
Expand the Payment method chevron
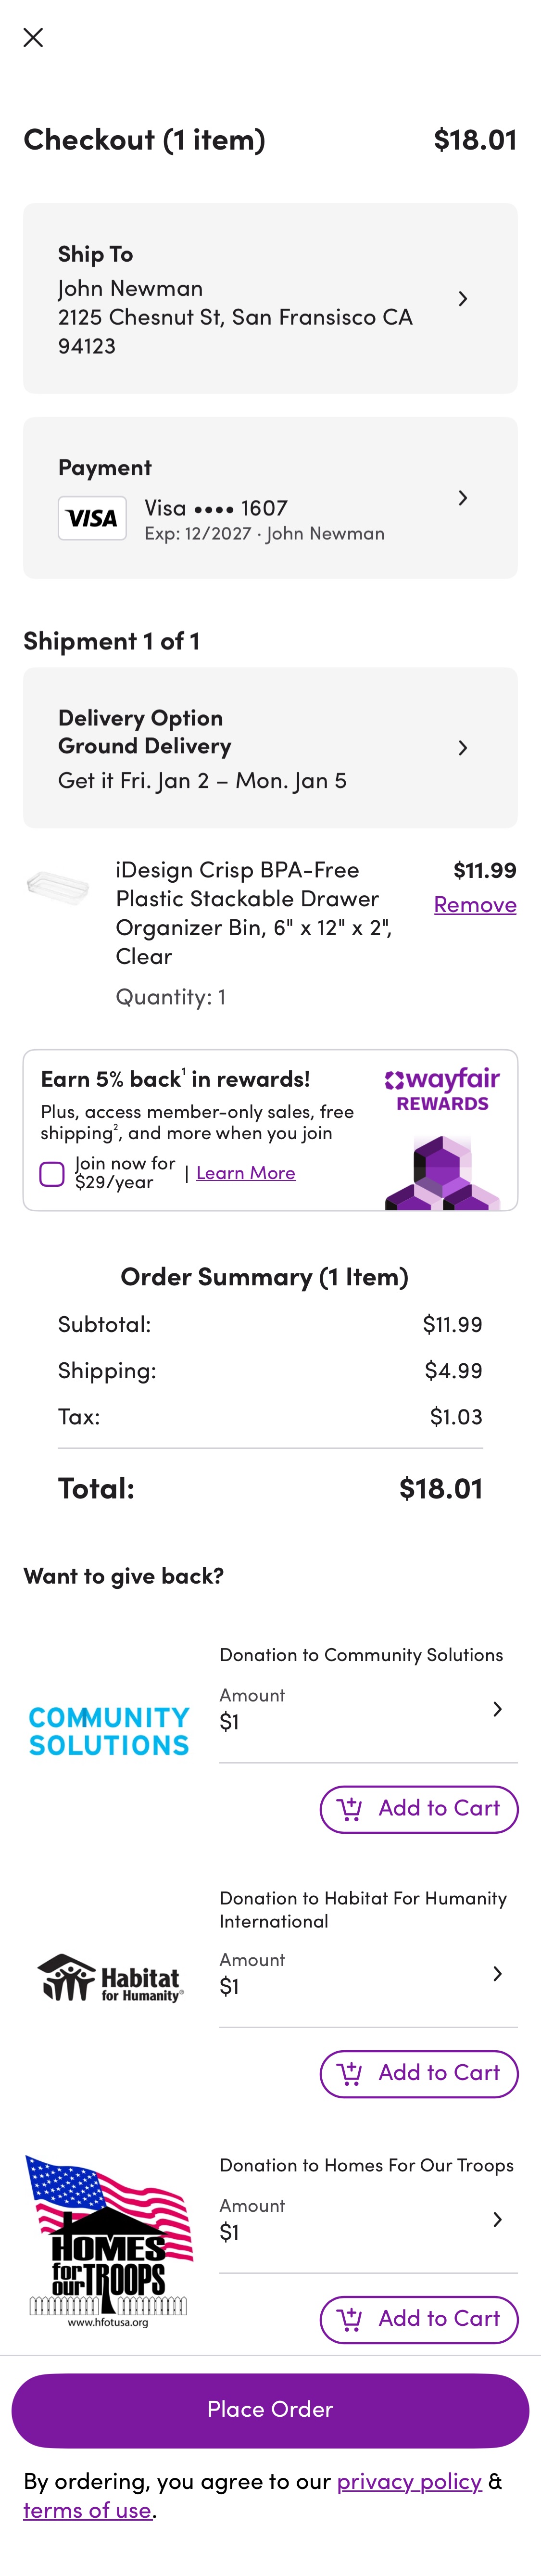pyautogui.click(x=462, y=498)
